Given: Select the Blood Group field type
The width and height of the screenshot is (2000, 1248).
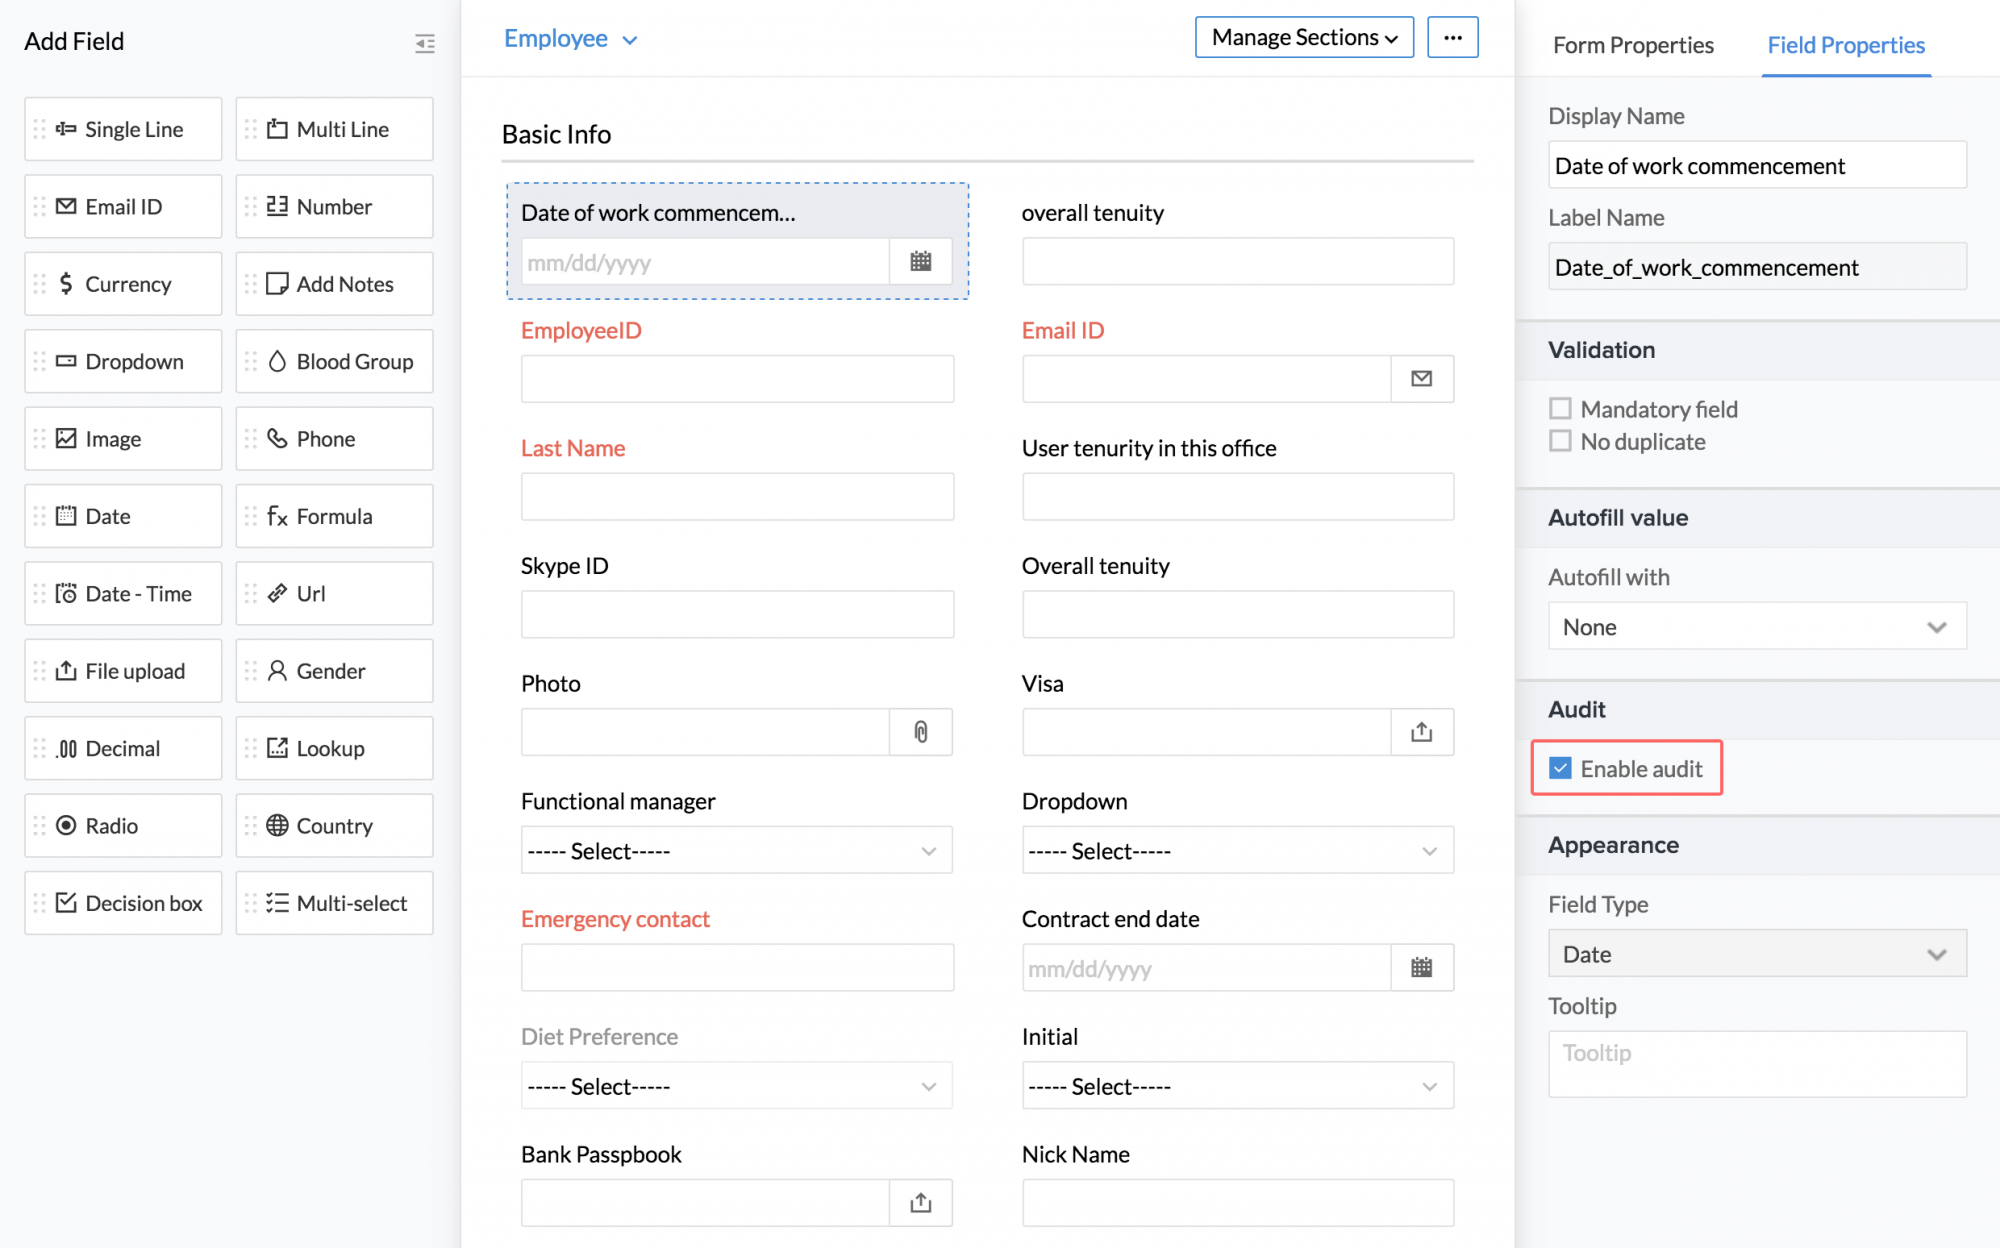Looking at the screenshot, I should coord(335,362).
